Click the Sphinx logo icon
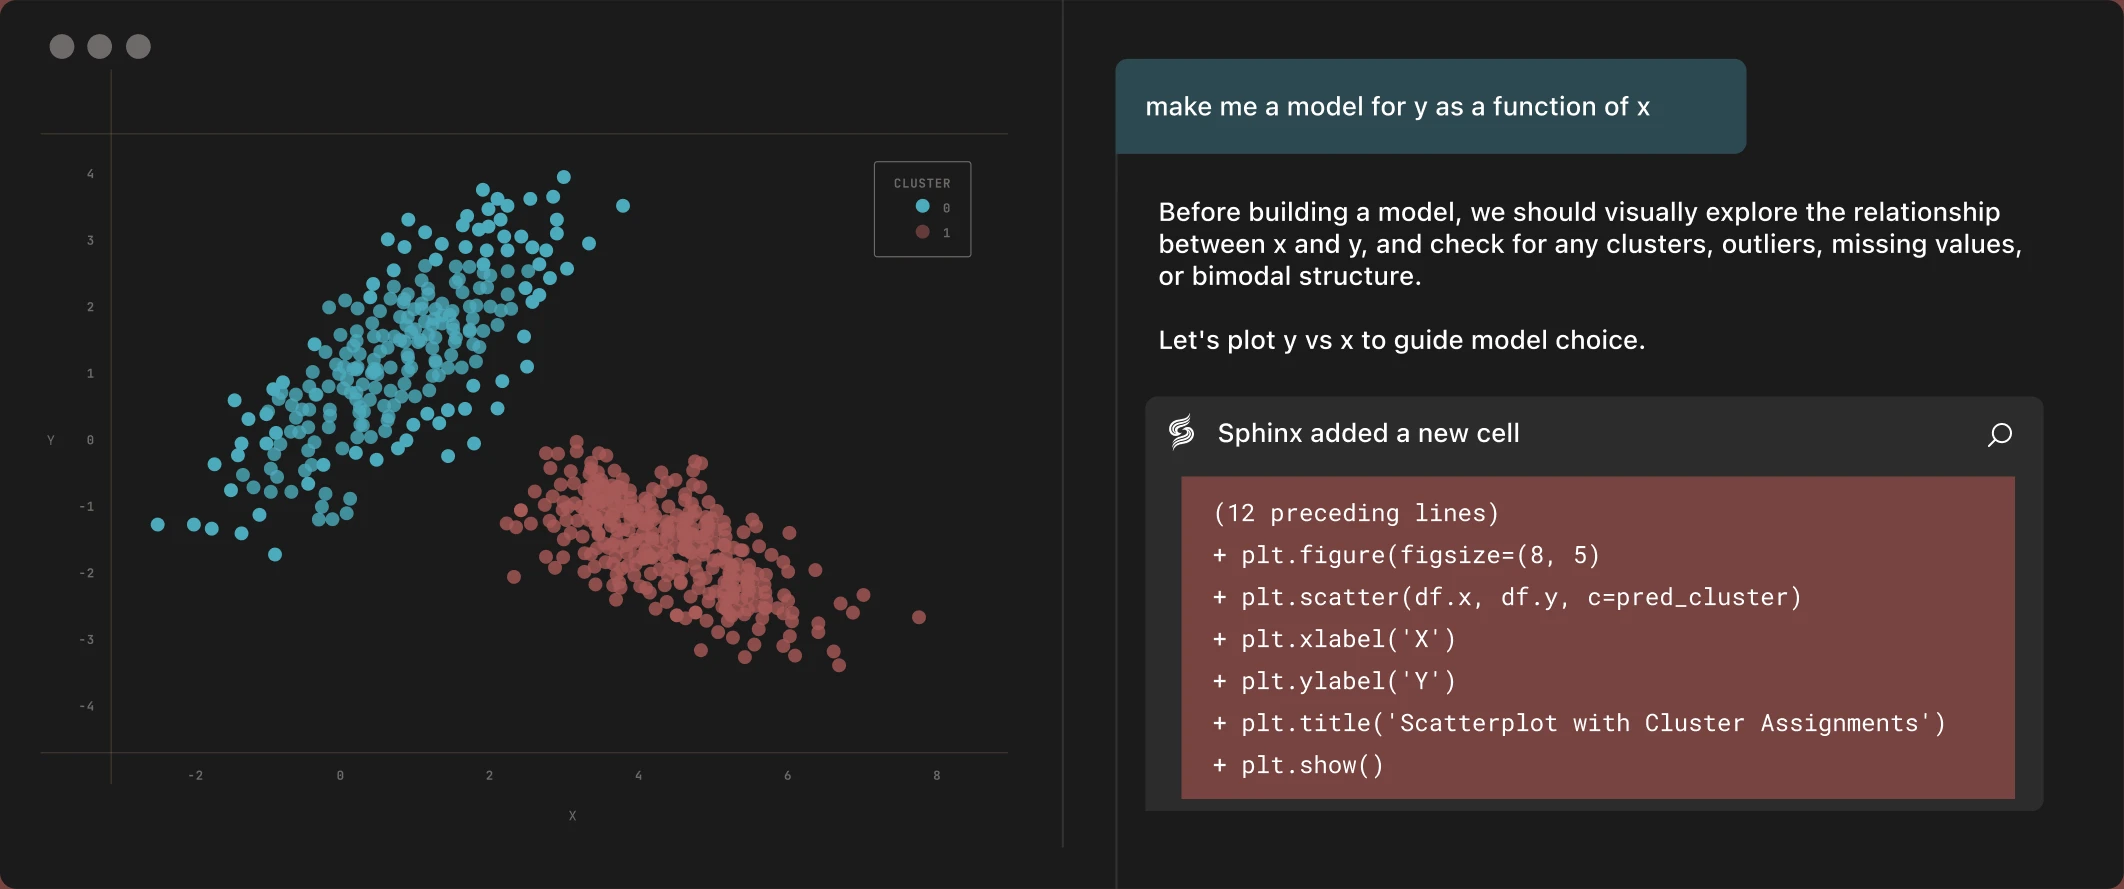The image size is (2124, 889). point(1182,432)
